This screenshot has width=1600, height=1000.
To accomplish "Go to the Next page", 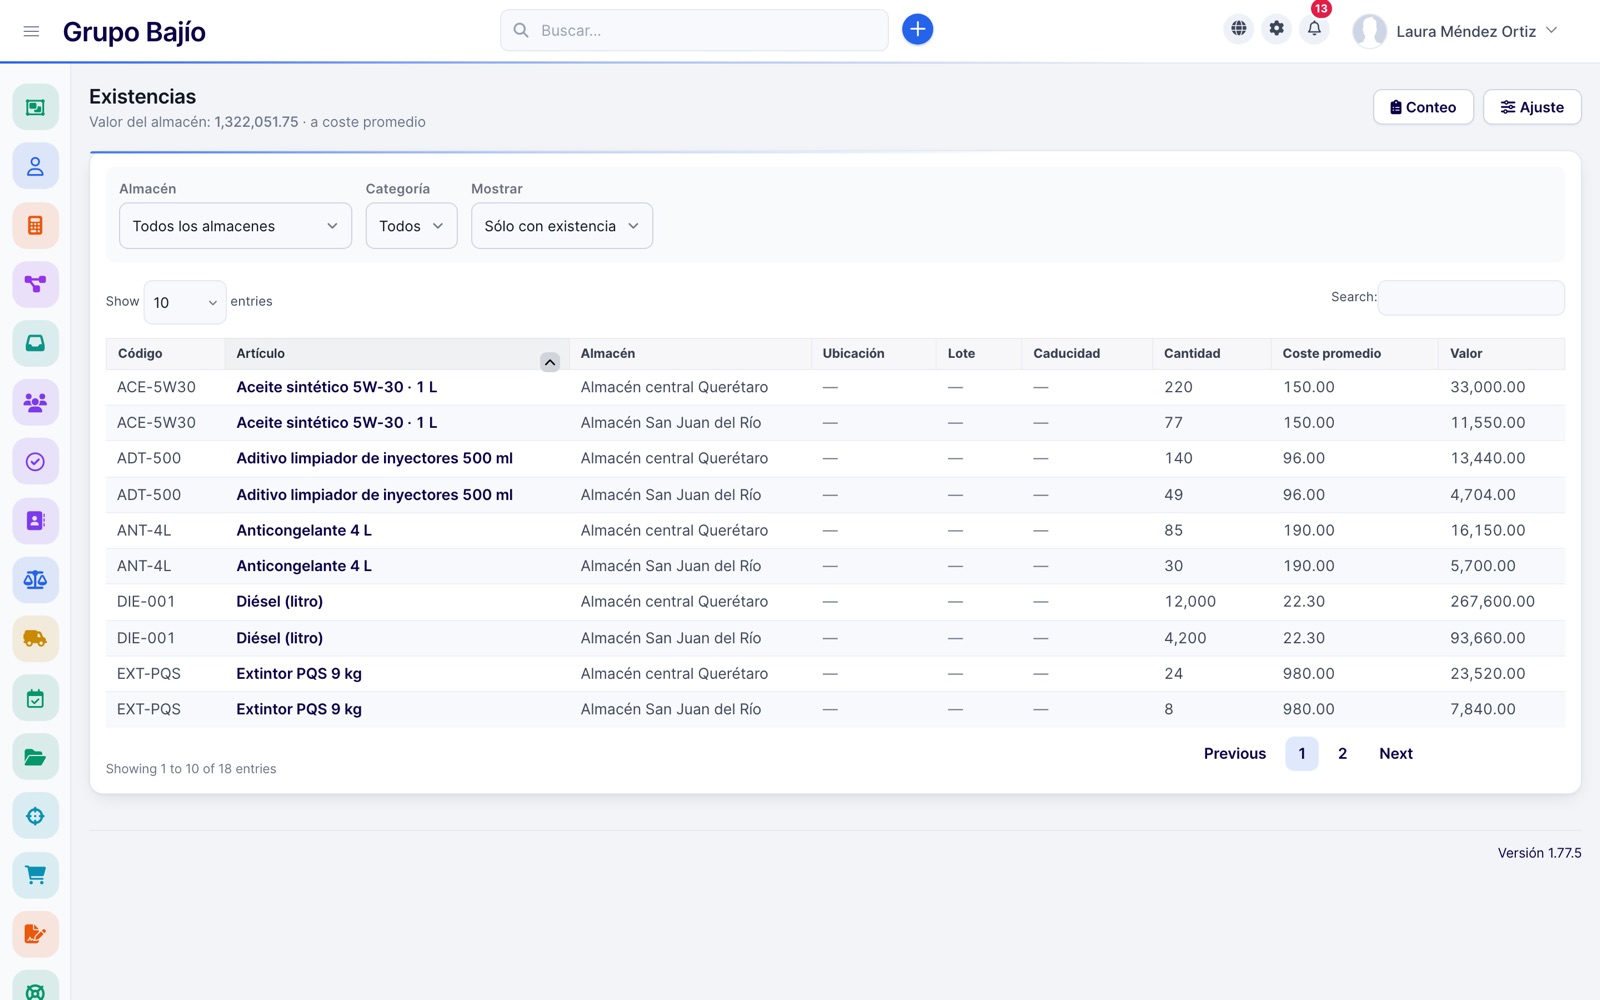I will click(x=1396, y=754).
